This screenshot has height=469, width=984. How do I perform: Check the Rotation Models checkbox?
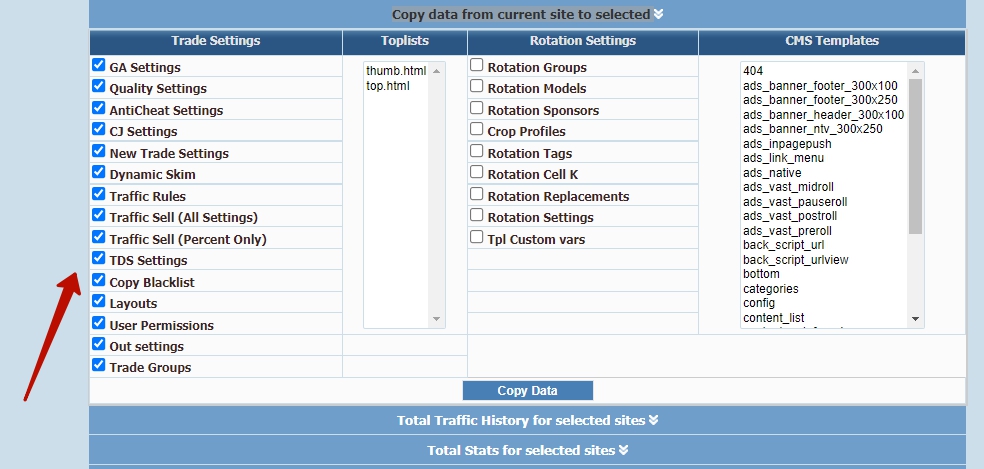pos(477,86)
